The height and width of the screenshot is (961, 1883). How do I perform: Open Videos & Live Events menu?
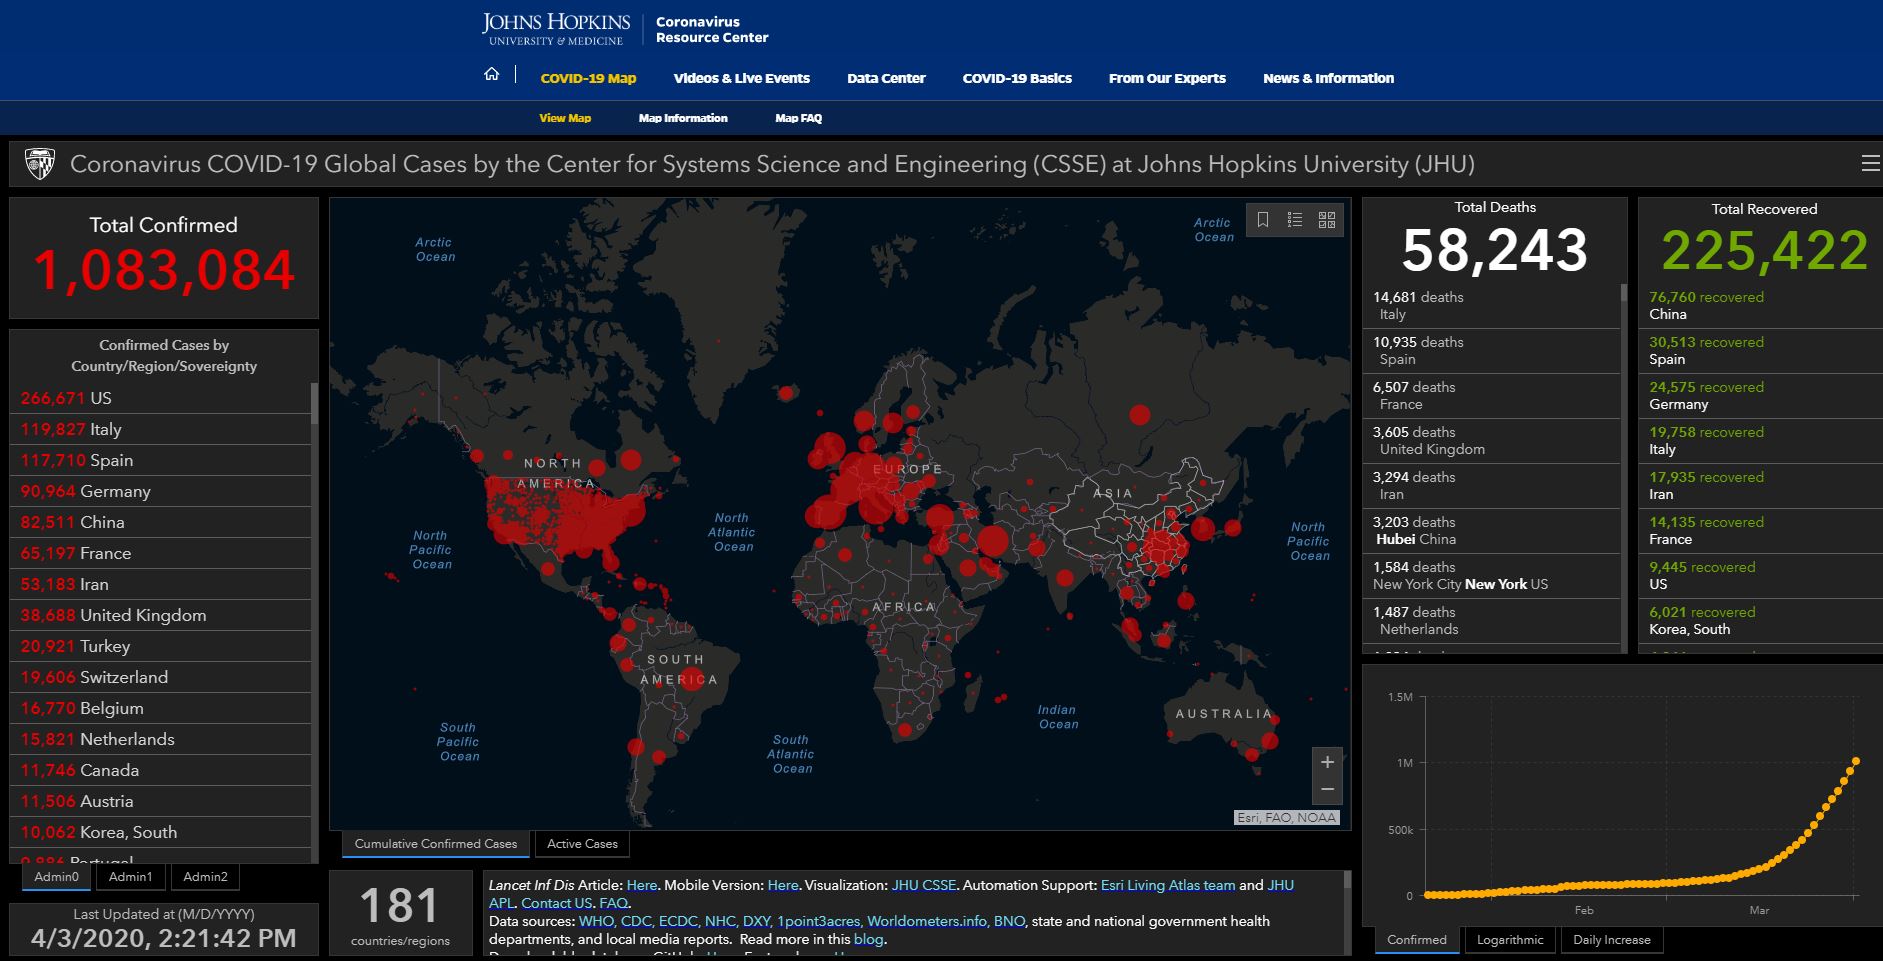point(742,78)
